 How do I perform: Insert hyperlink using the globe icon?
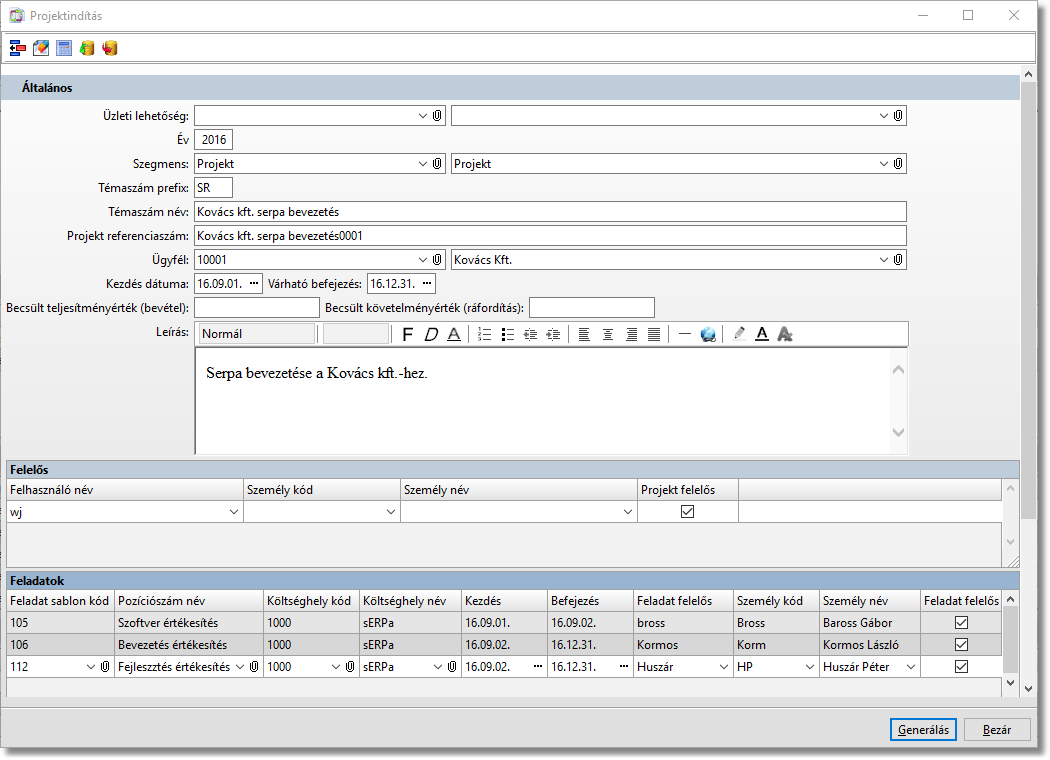click(708, 334)
